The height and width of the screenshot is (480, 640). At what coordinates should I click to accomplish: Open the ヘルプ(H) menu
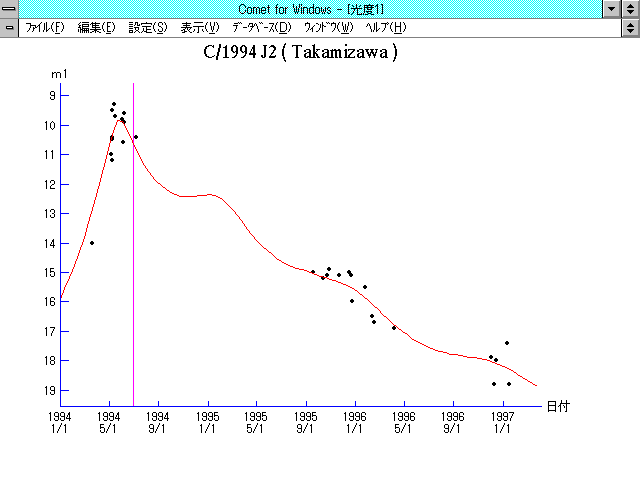[x=386, y=27]
